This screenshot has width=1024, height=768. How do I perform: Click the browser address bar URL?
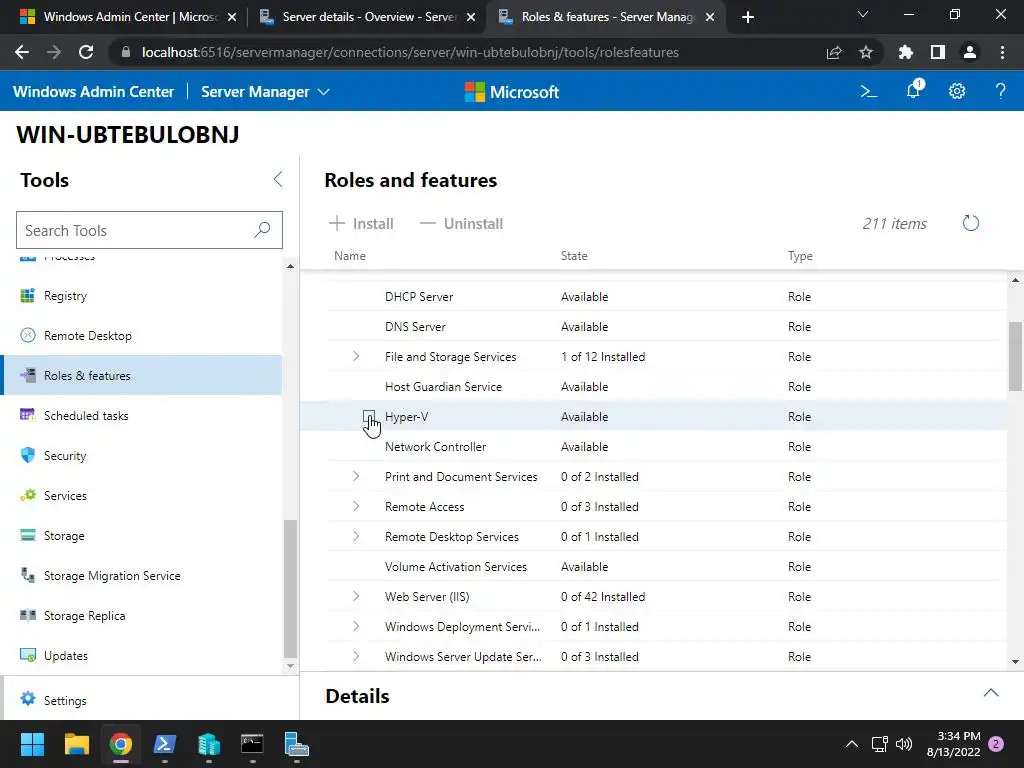[x=410, y=52]
